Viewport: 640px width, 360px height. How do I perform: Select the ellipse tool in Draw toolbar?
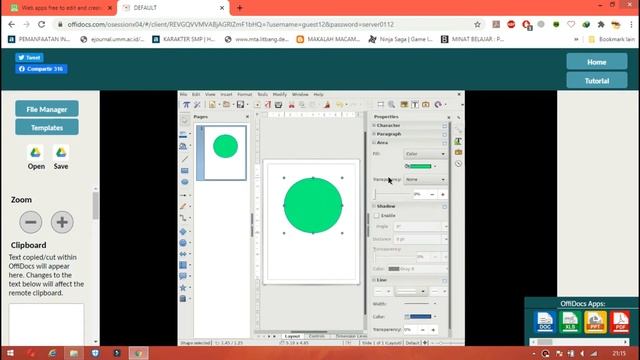point(185,182)
